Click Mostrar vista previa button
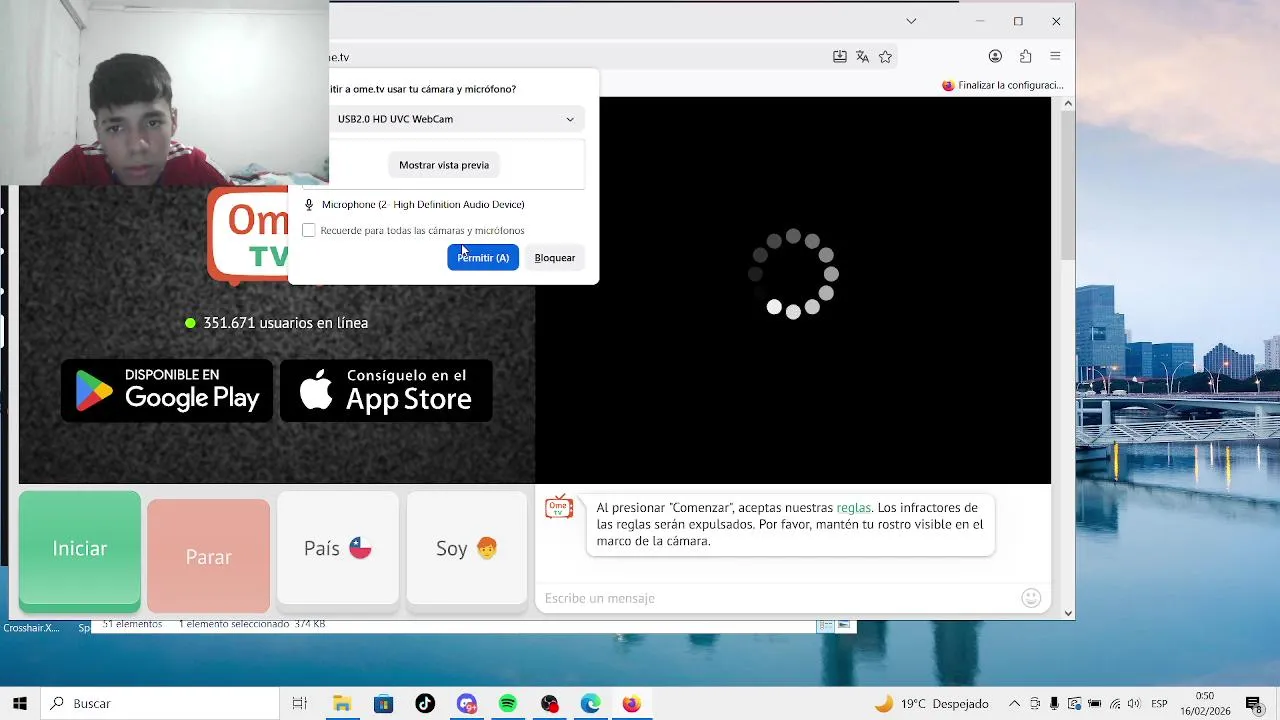The width and height of the screenshot is (1280, 720). pos(444,165)
